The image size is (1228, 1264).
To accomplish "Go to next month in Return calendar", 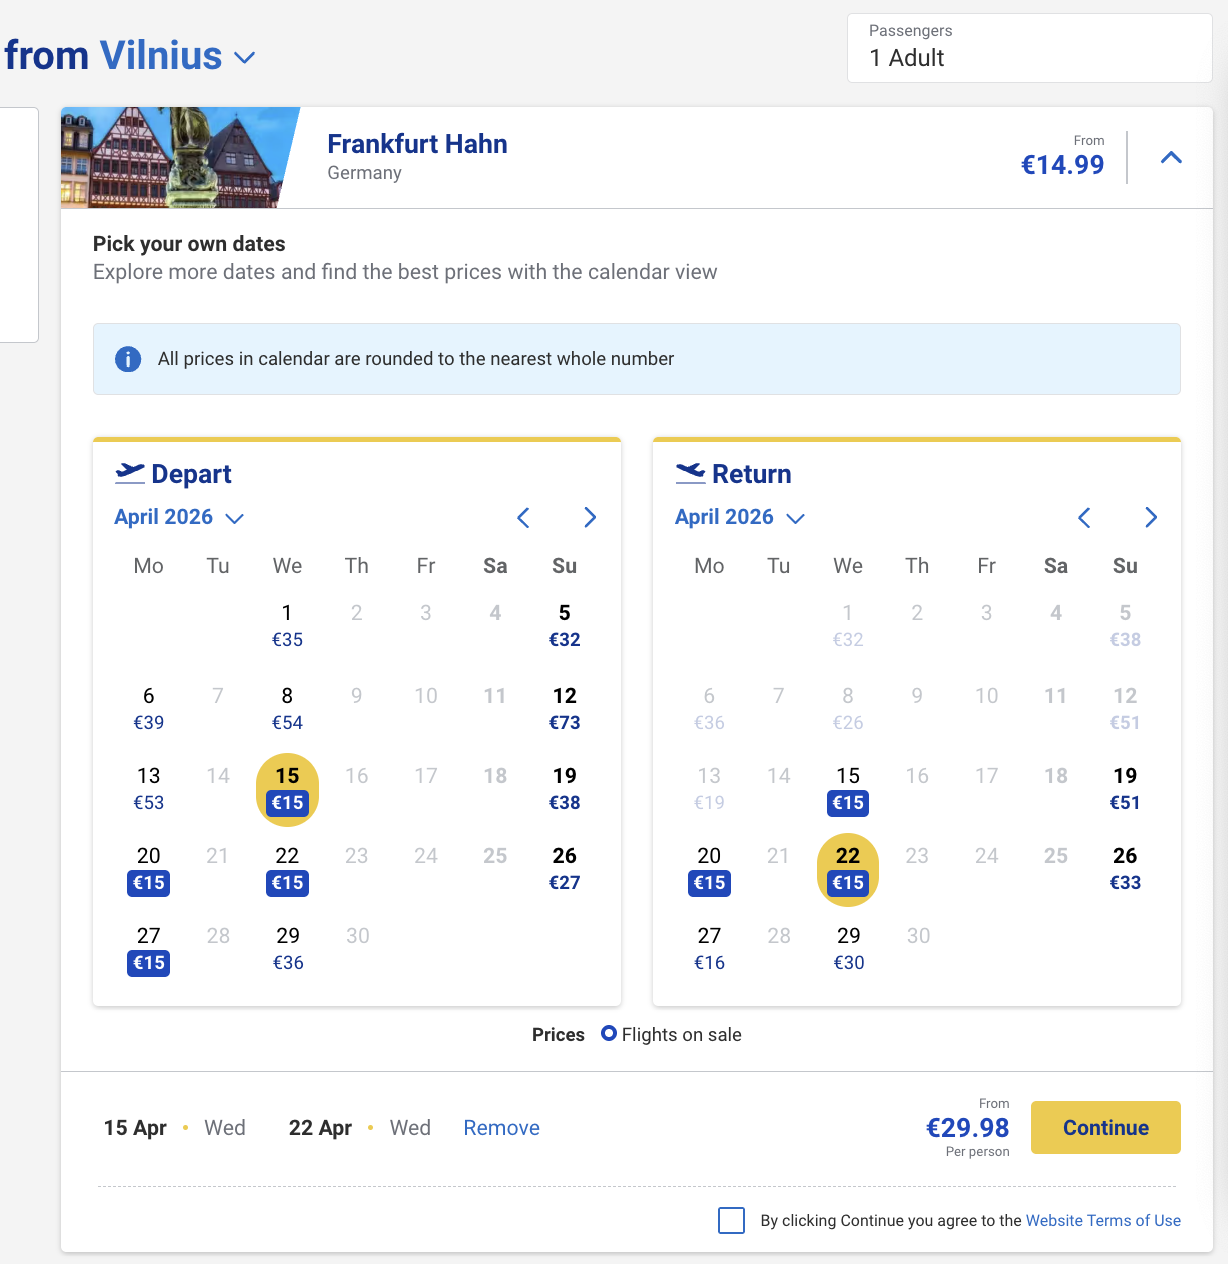I will 1151,517.
